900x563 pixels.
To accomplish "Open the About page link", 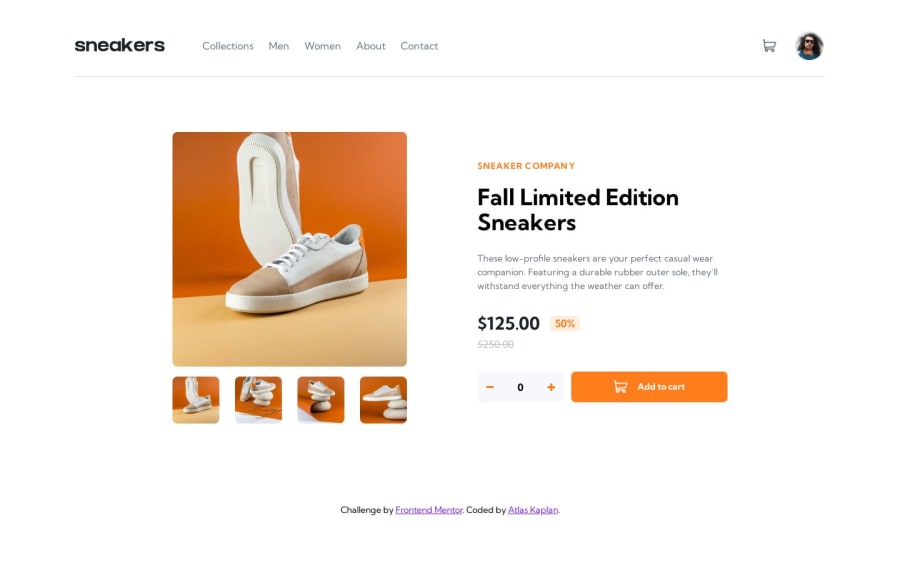I will point(371,46).
